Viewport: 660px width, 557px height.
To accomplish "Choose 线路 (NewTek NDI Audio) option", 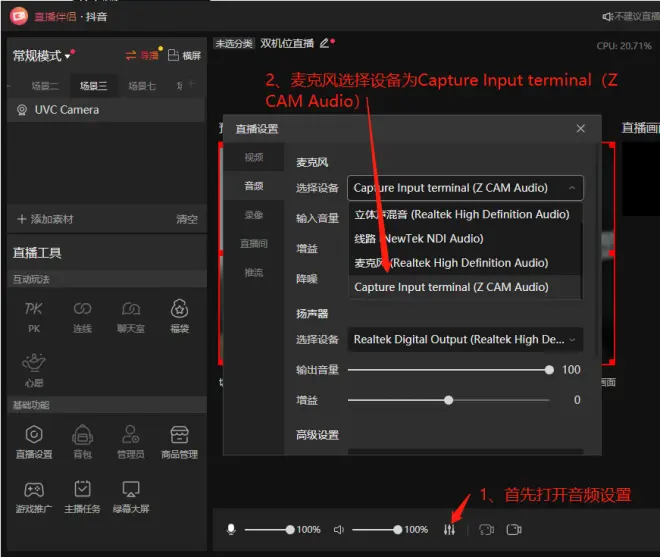I will [465, 239].
